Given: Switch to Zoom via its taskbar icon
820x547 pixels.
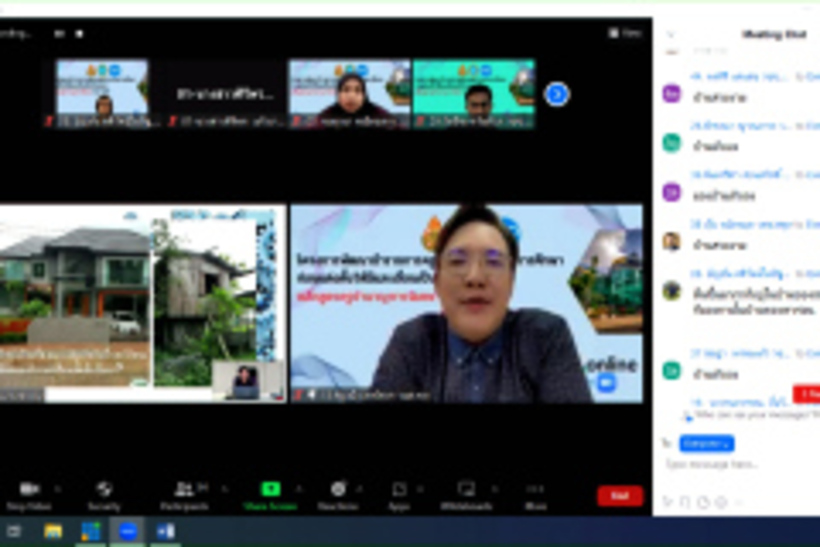Looking at the screenshot, I should pyautogui.click(x=128, y=532).
